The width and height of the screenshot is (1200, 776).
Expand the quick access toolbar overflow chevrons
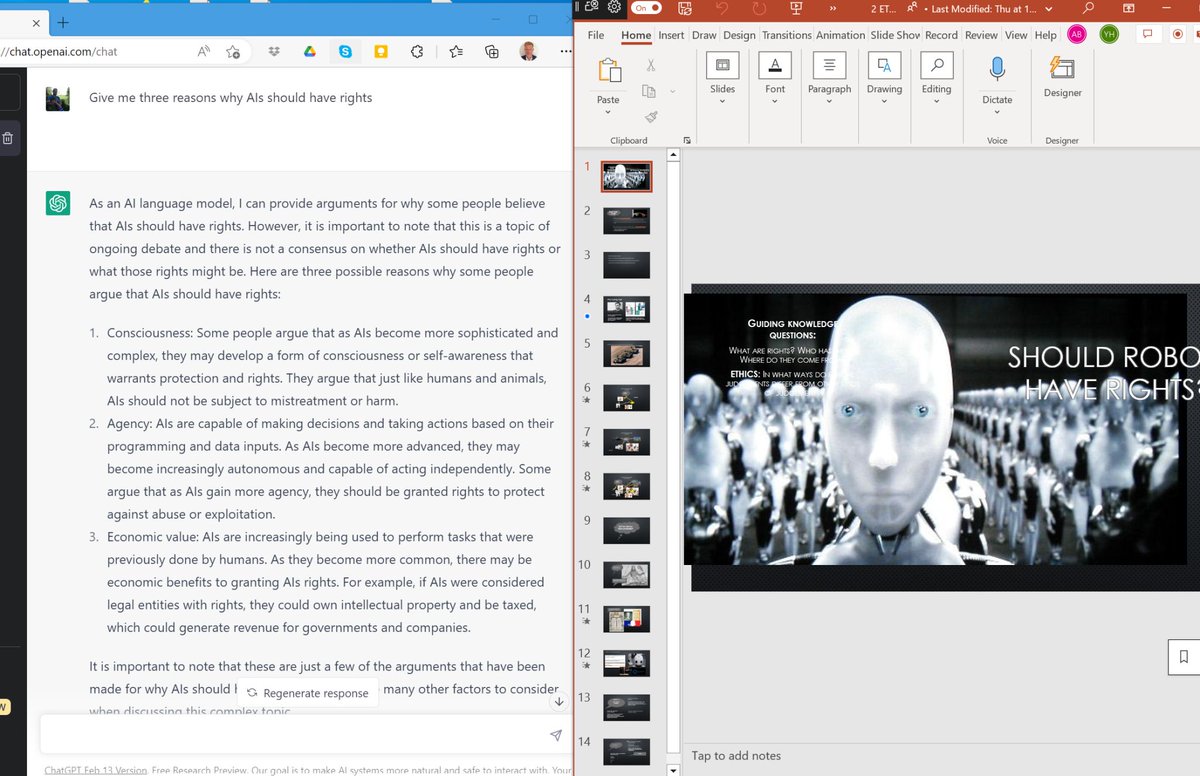[x=832, y=8]
